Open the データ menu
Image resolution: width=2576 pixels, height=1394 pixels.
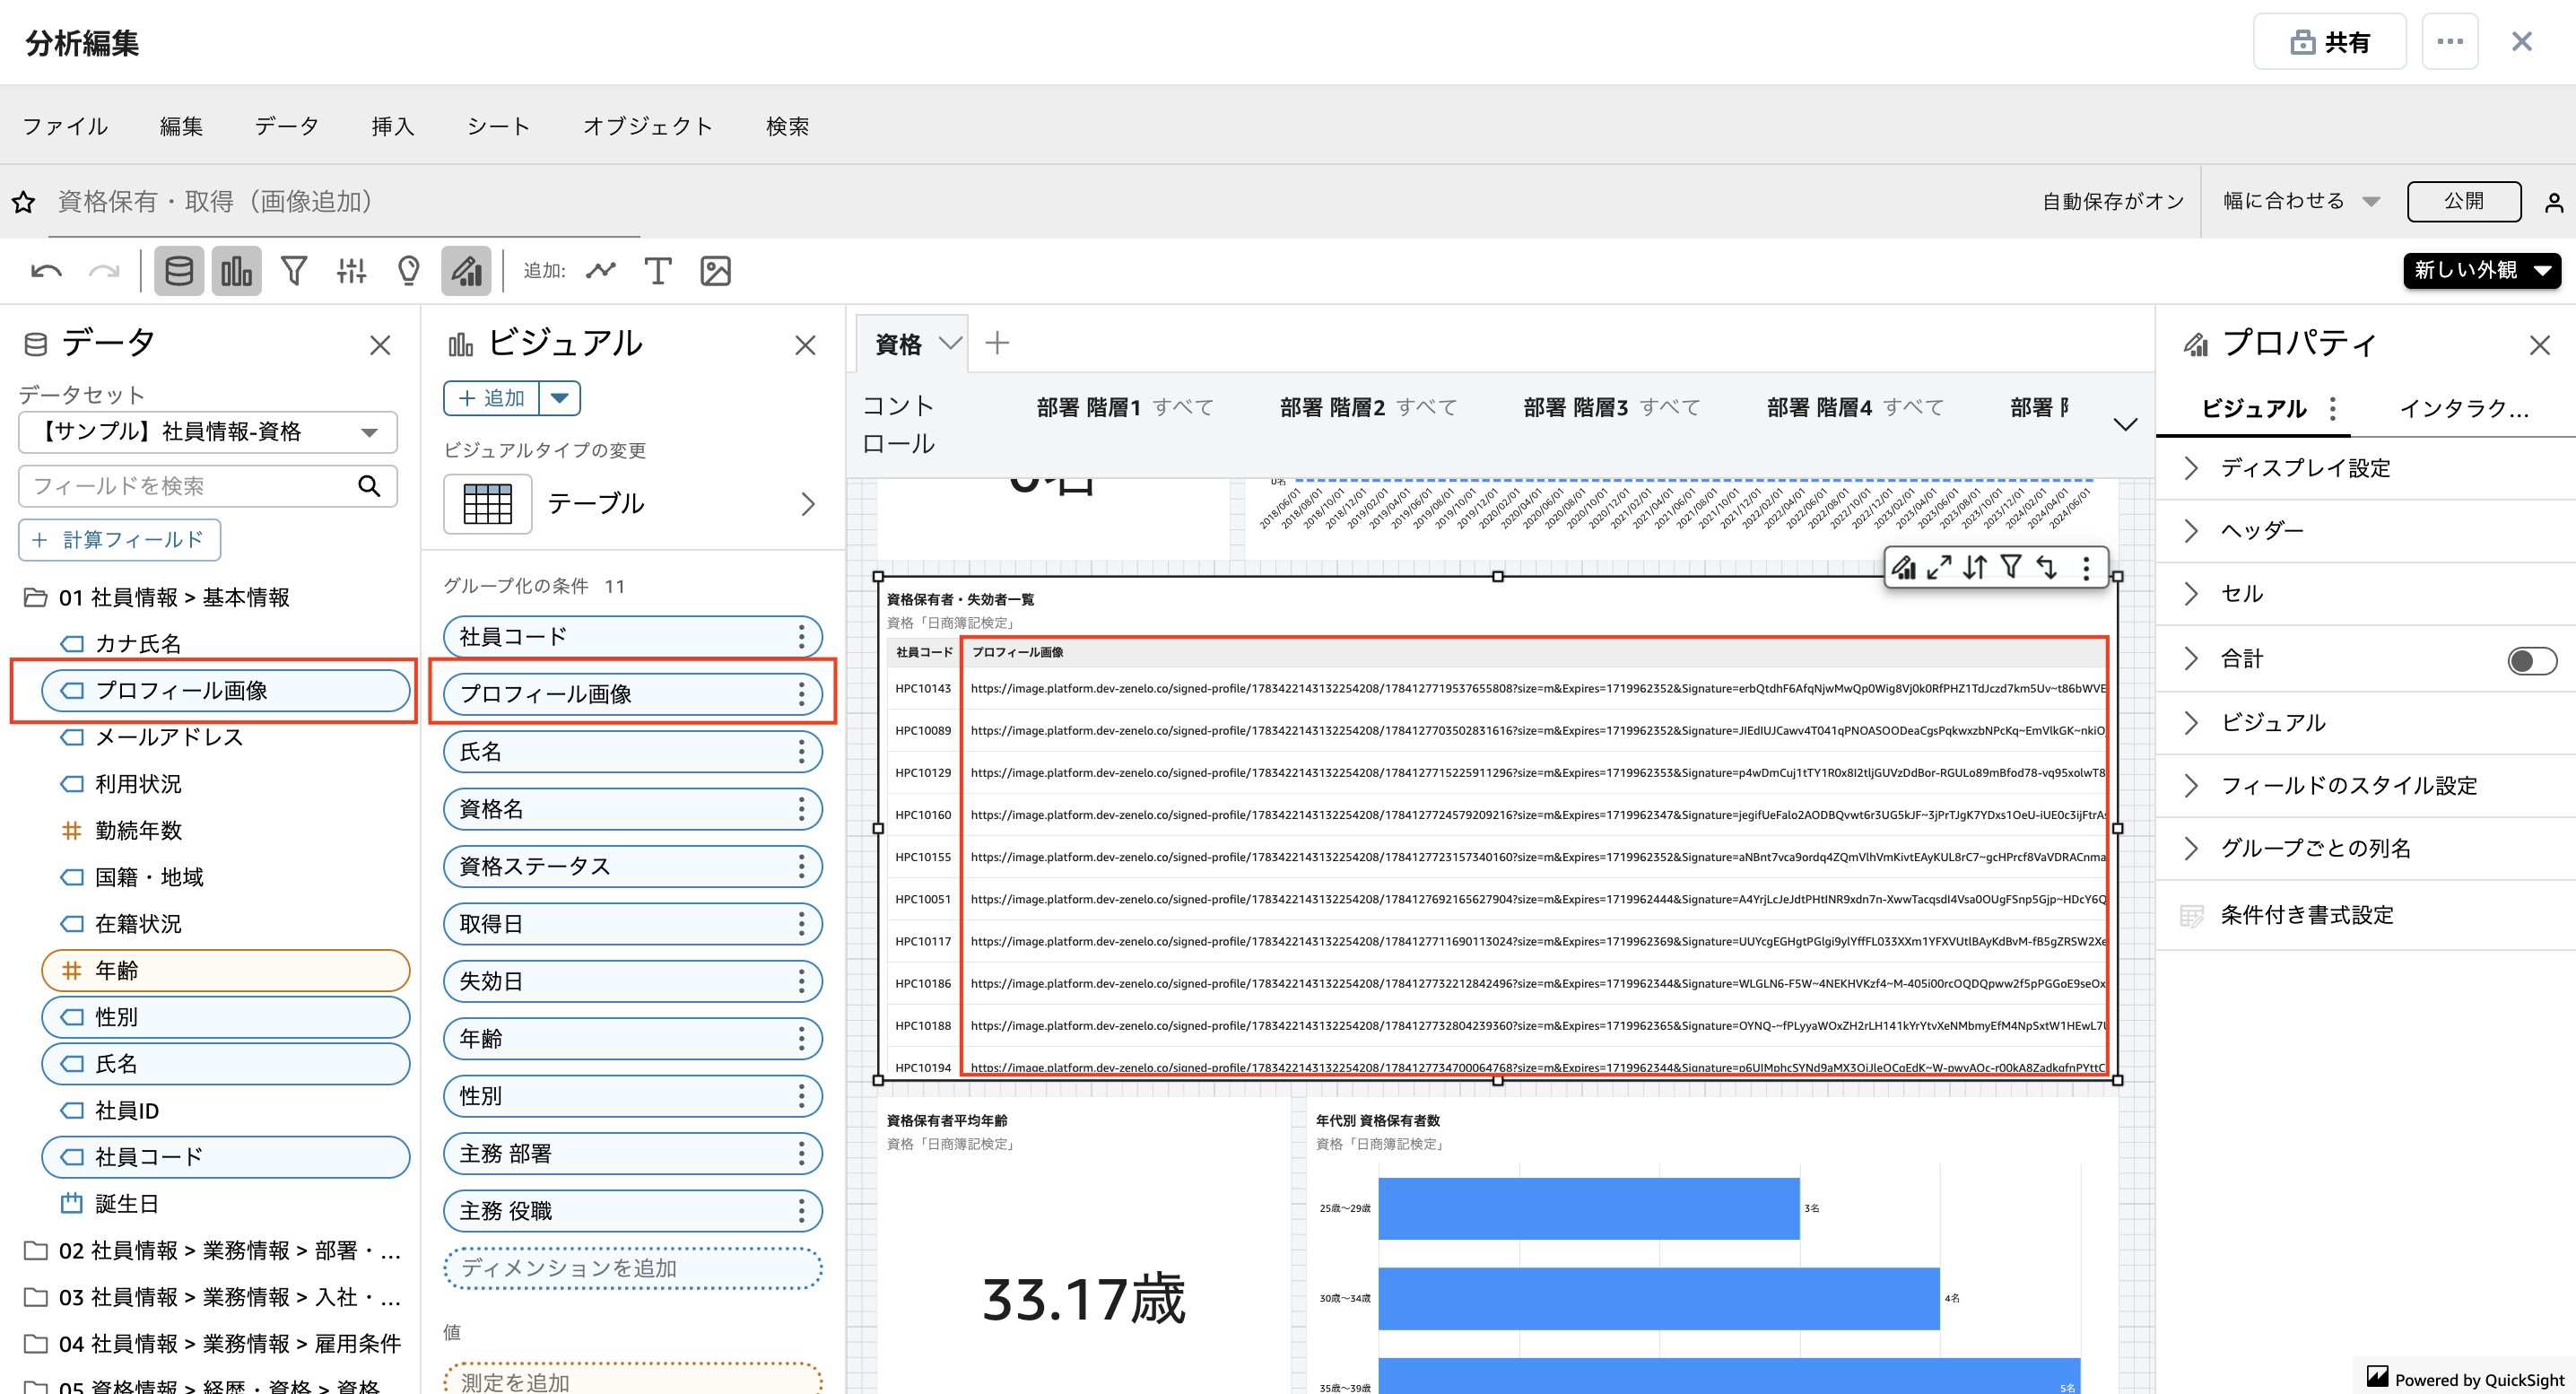[x=286, y=126]
